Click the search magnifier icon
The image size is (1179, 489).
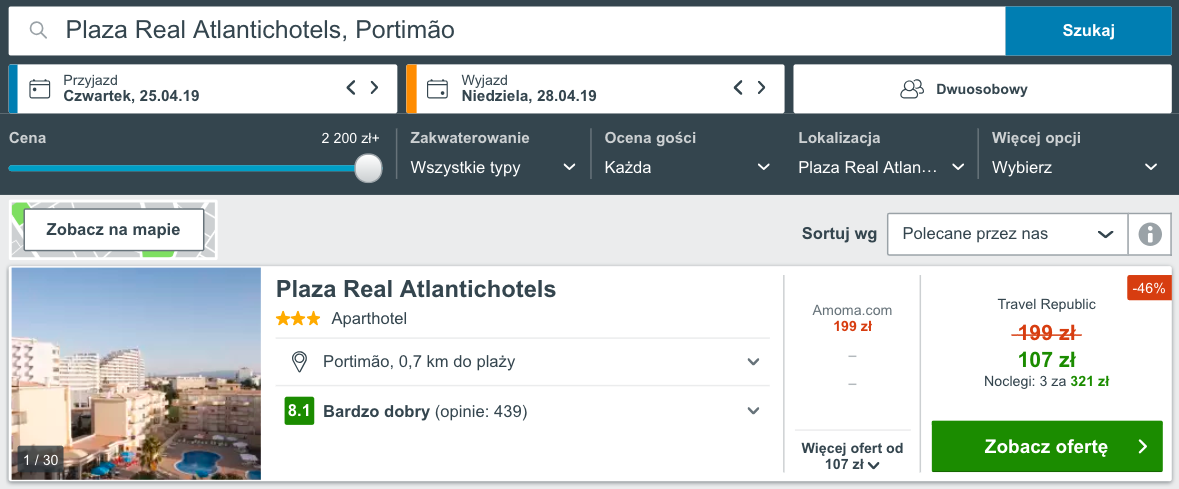tap(39, 31)
